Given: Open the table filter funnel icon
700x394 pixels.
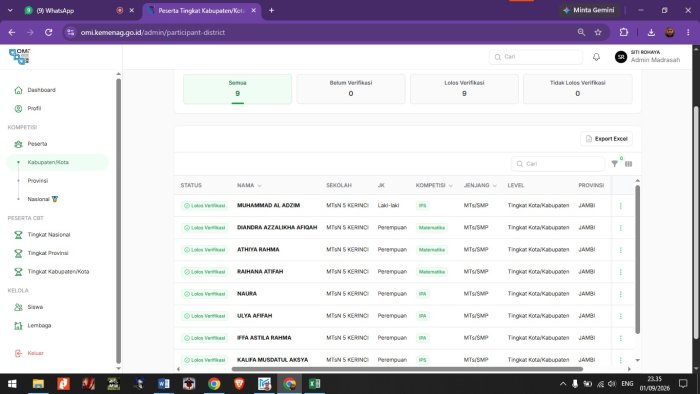Looking at the screenshot, I should click(615, 164).
